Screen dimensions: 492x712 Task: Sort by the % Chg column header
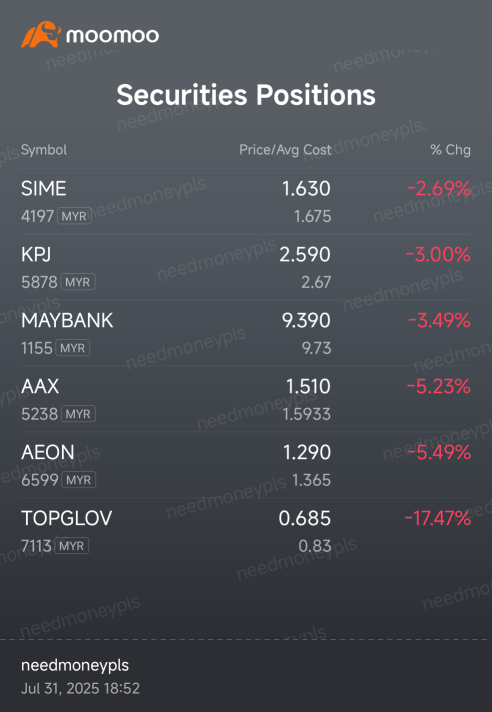point(450,150)
